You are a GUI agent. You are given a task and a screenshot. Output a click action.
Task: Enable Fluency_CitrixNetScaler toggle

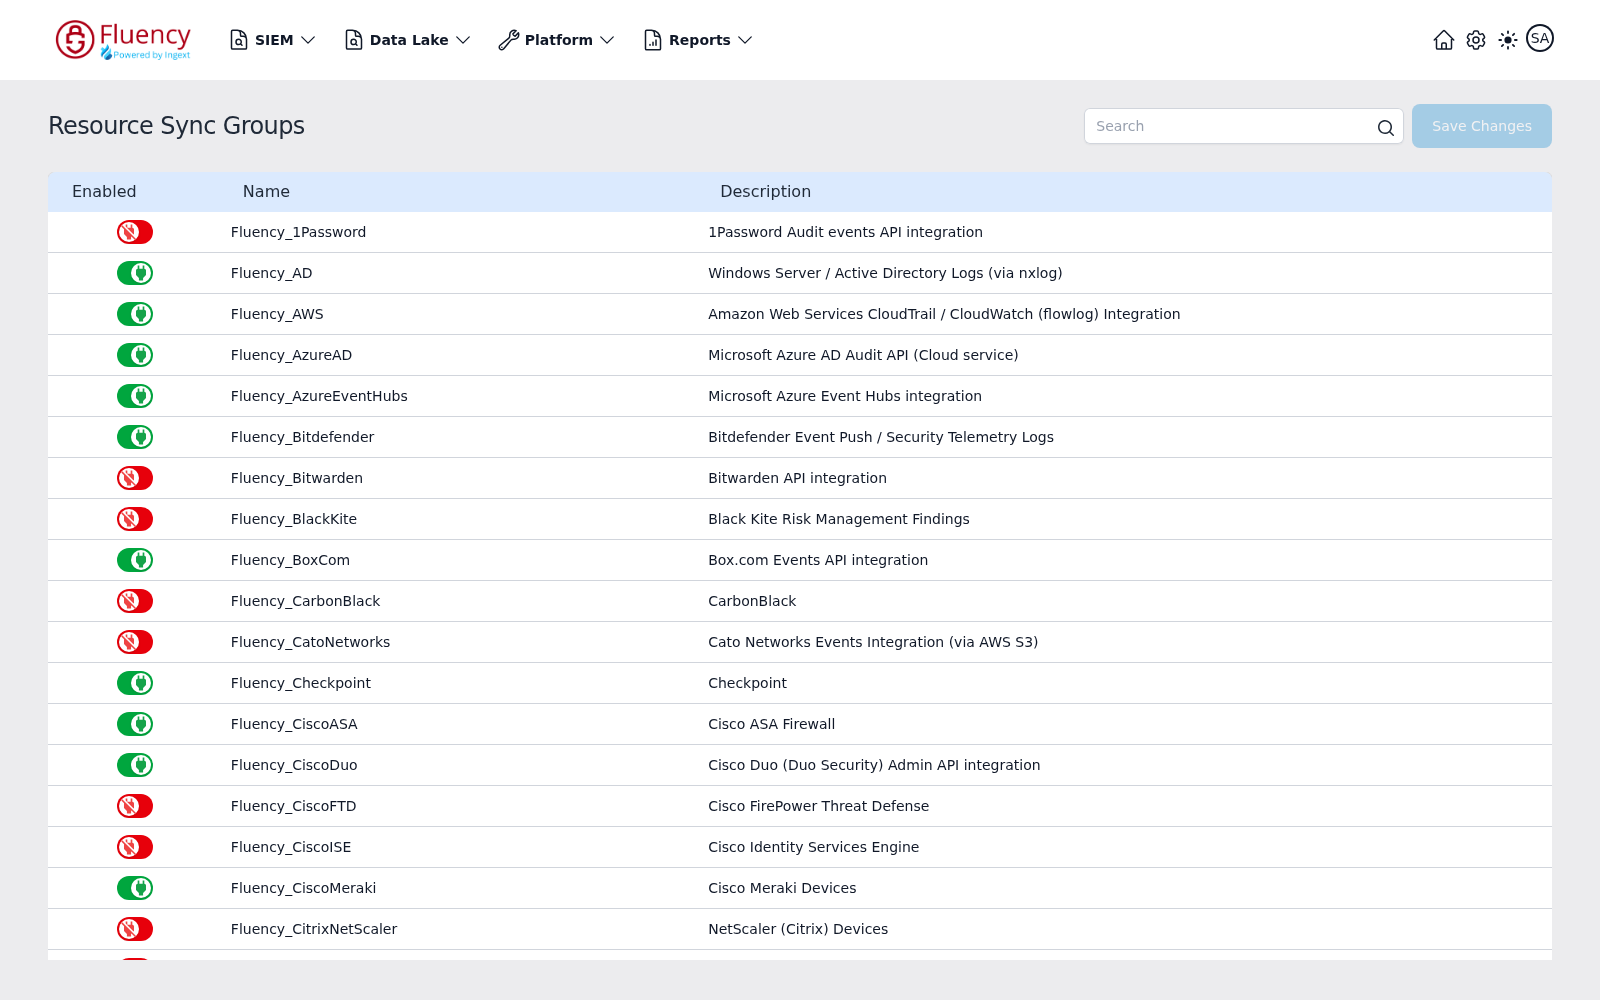(135, 929)
